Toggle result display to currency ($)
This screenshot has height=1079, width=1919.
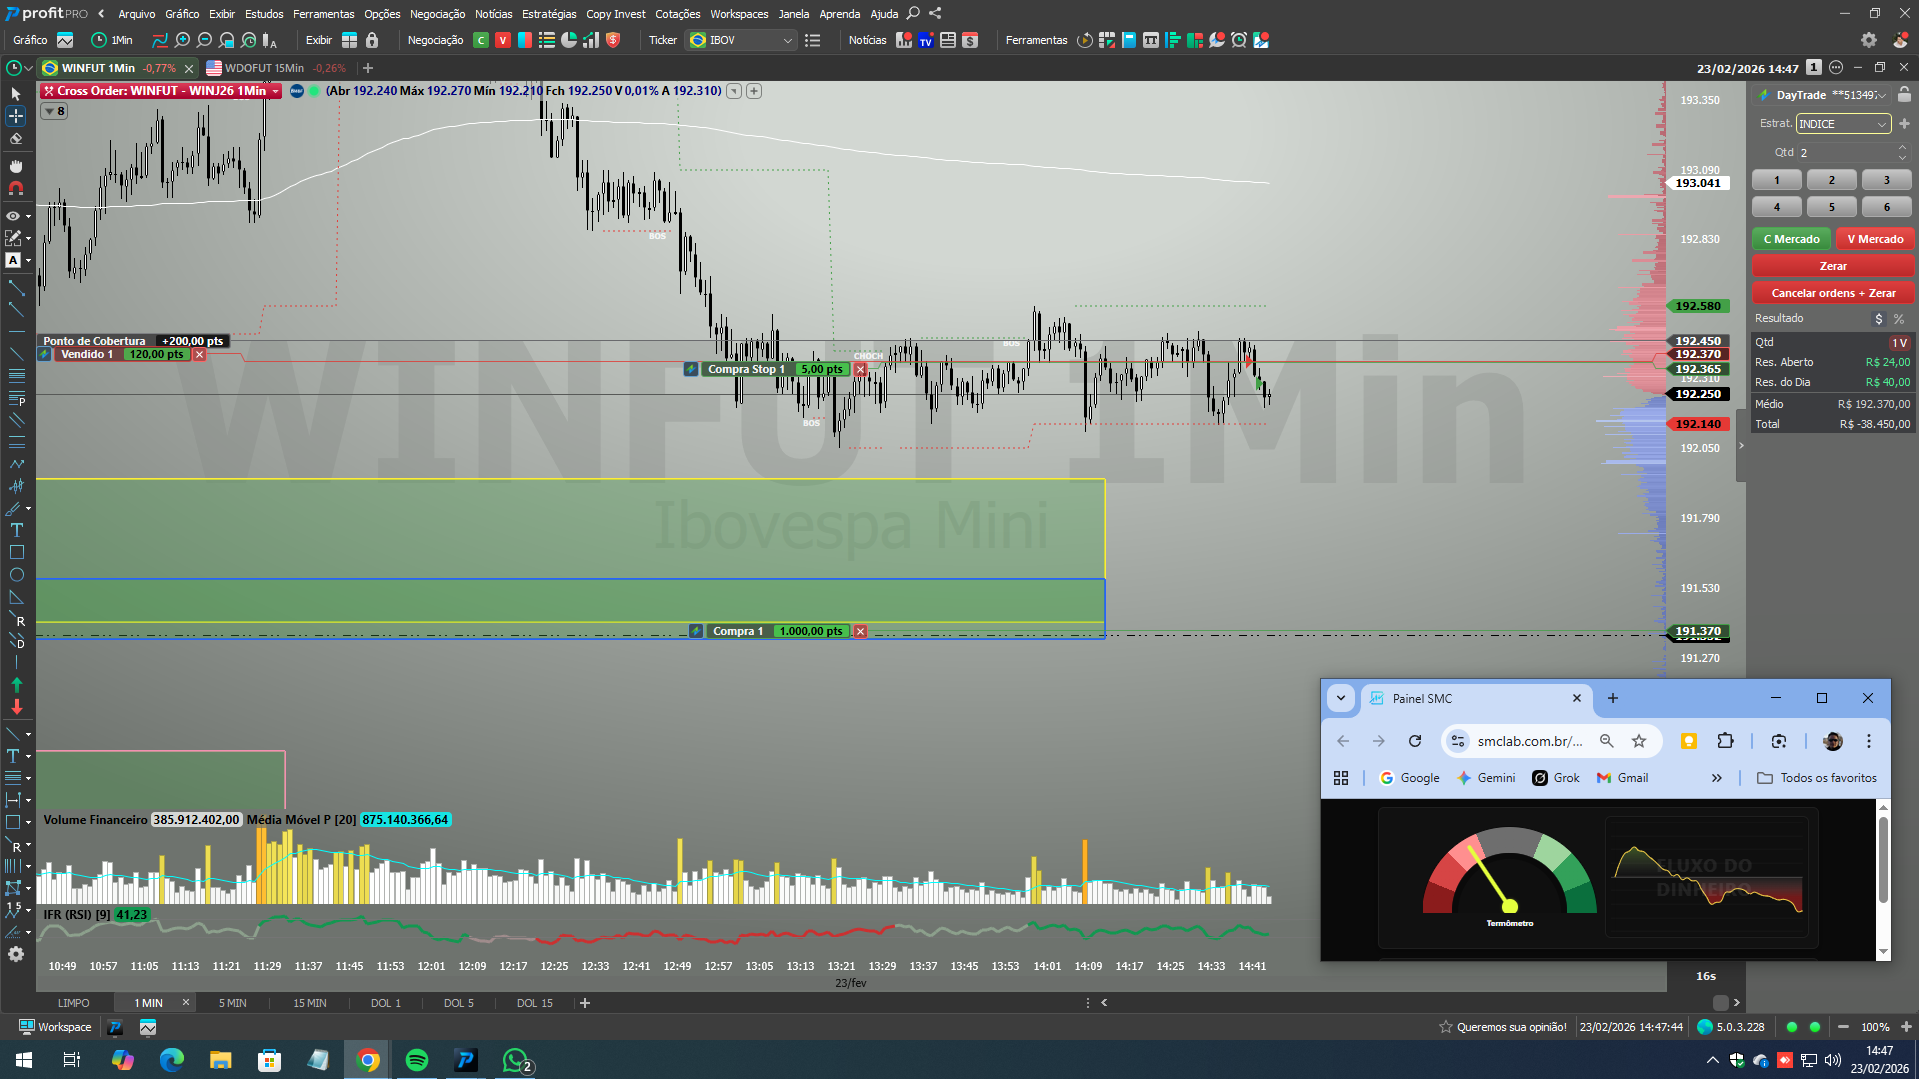(x=1879, y=319)
